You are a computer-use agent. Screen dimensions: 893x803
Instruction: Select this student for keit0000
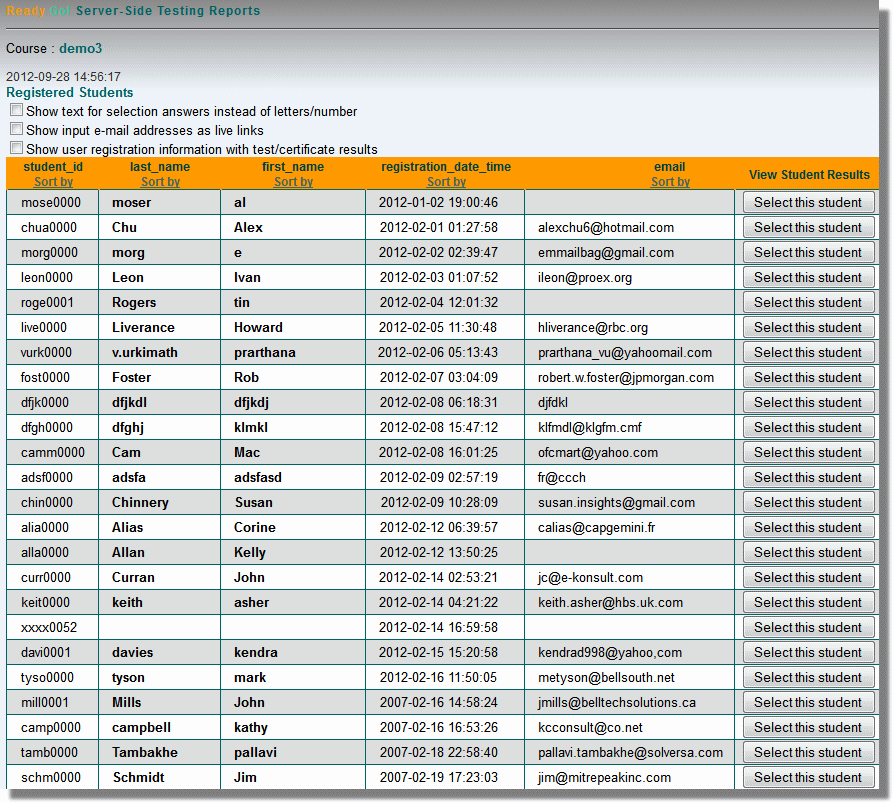808,603
